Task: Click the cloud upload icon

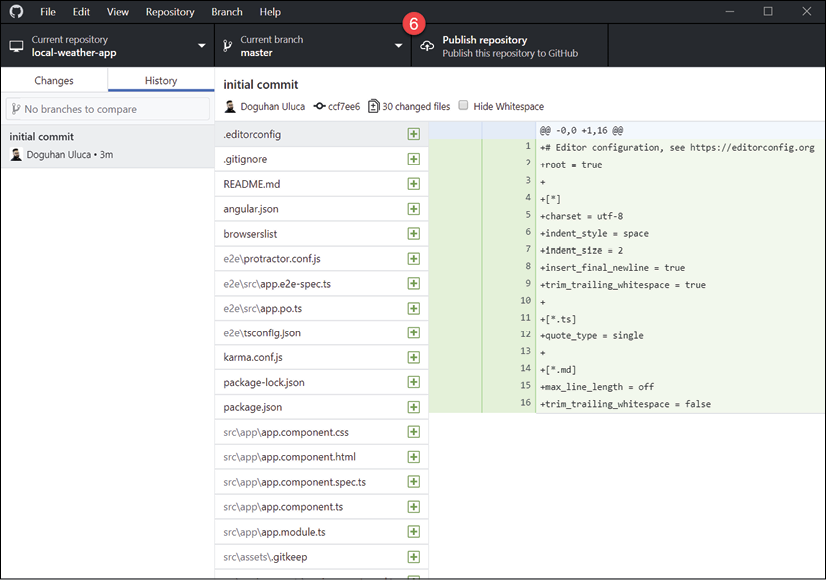Action: click(427, 46)
